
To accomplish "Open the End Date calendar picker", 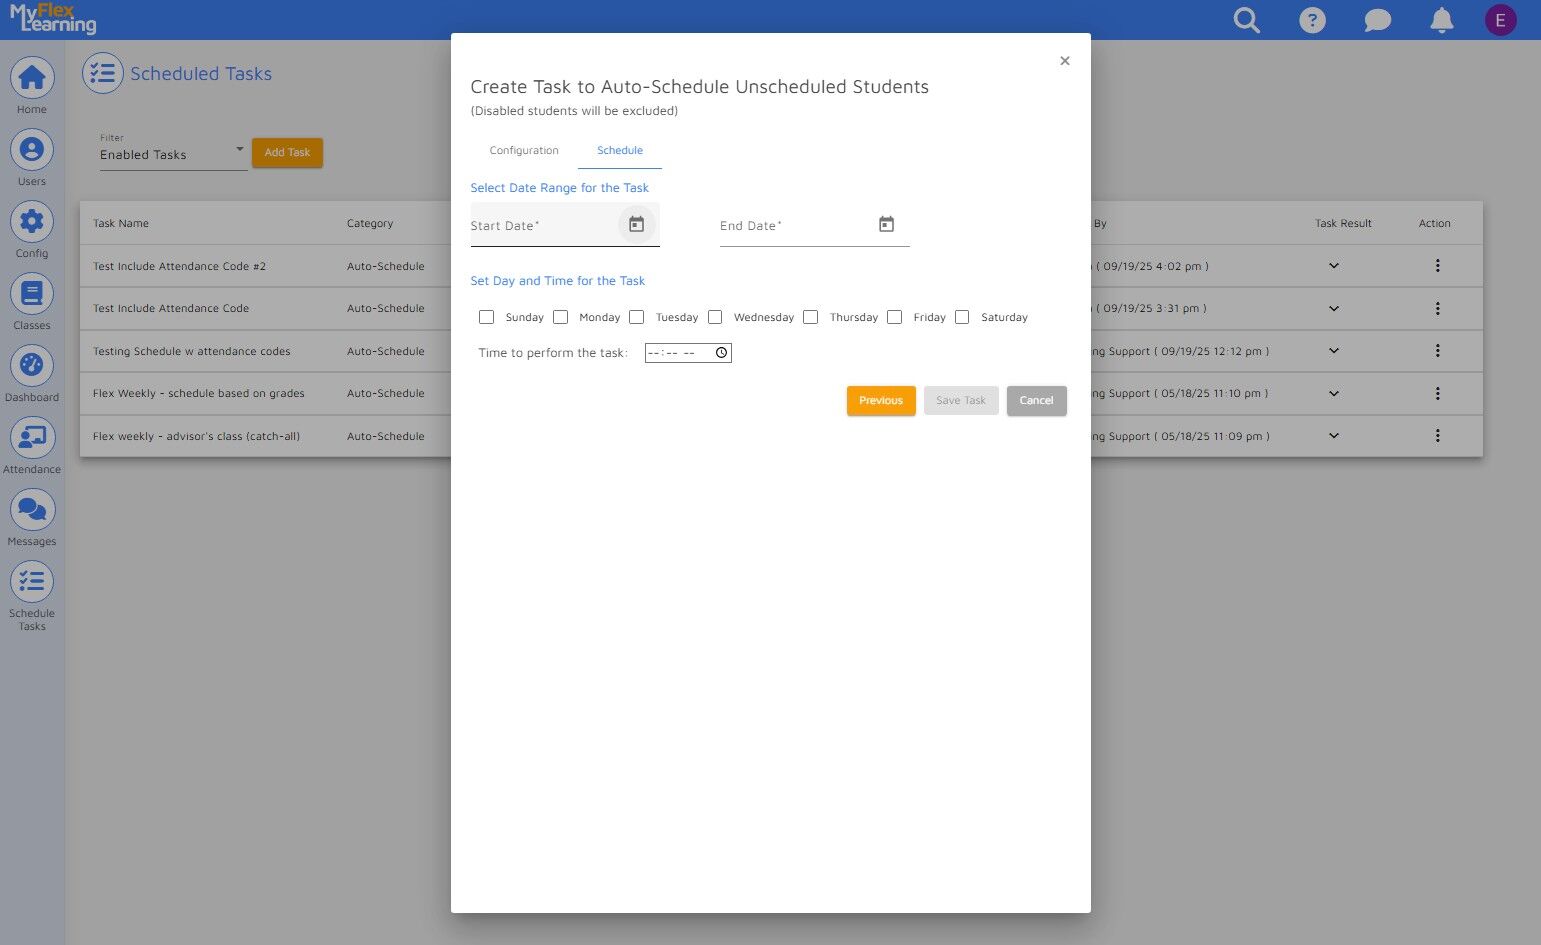I will [x=886, y=224].
